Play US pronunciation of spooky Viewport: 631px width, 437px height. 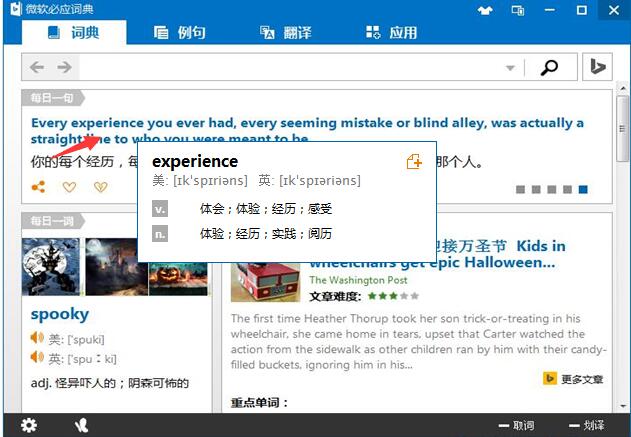(x=37, y=339)
